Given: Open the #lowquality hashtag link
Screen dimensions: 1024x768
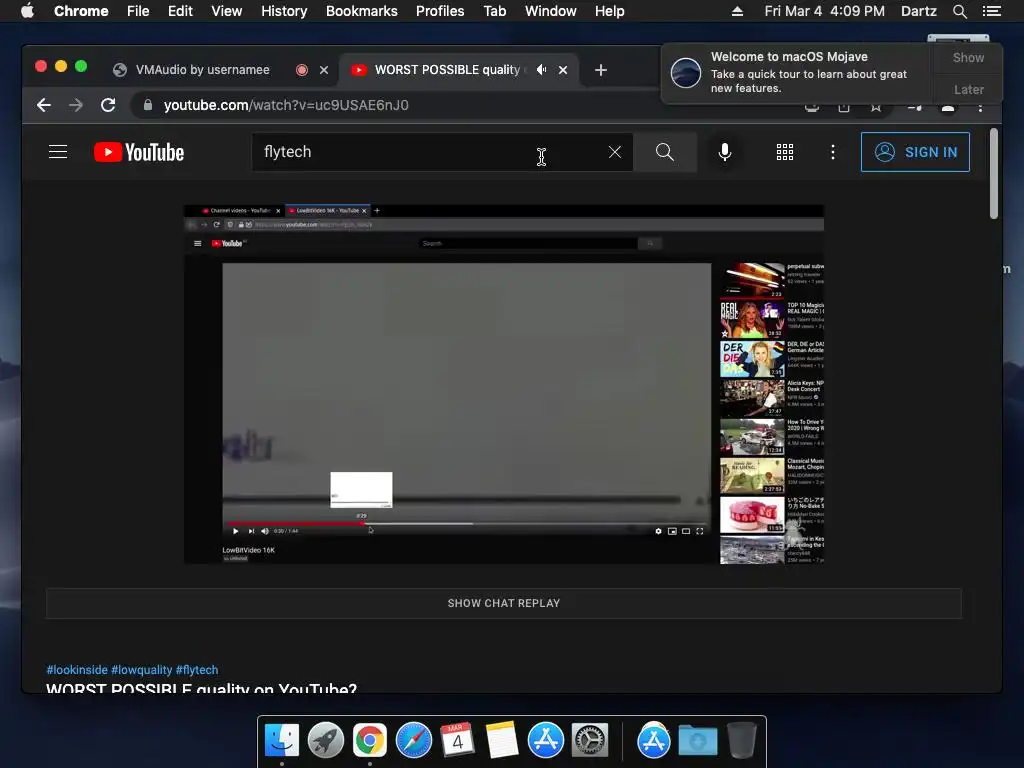Looking at the screenshot, I should coord(142,670).
